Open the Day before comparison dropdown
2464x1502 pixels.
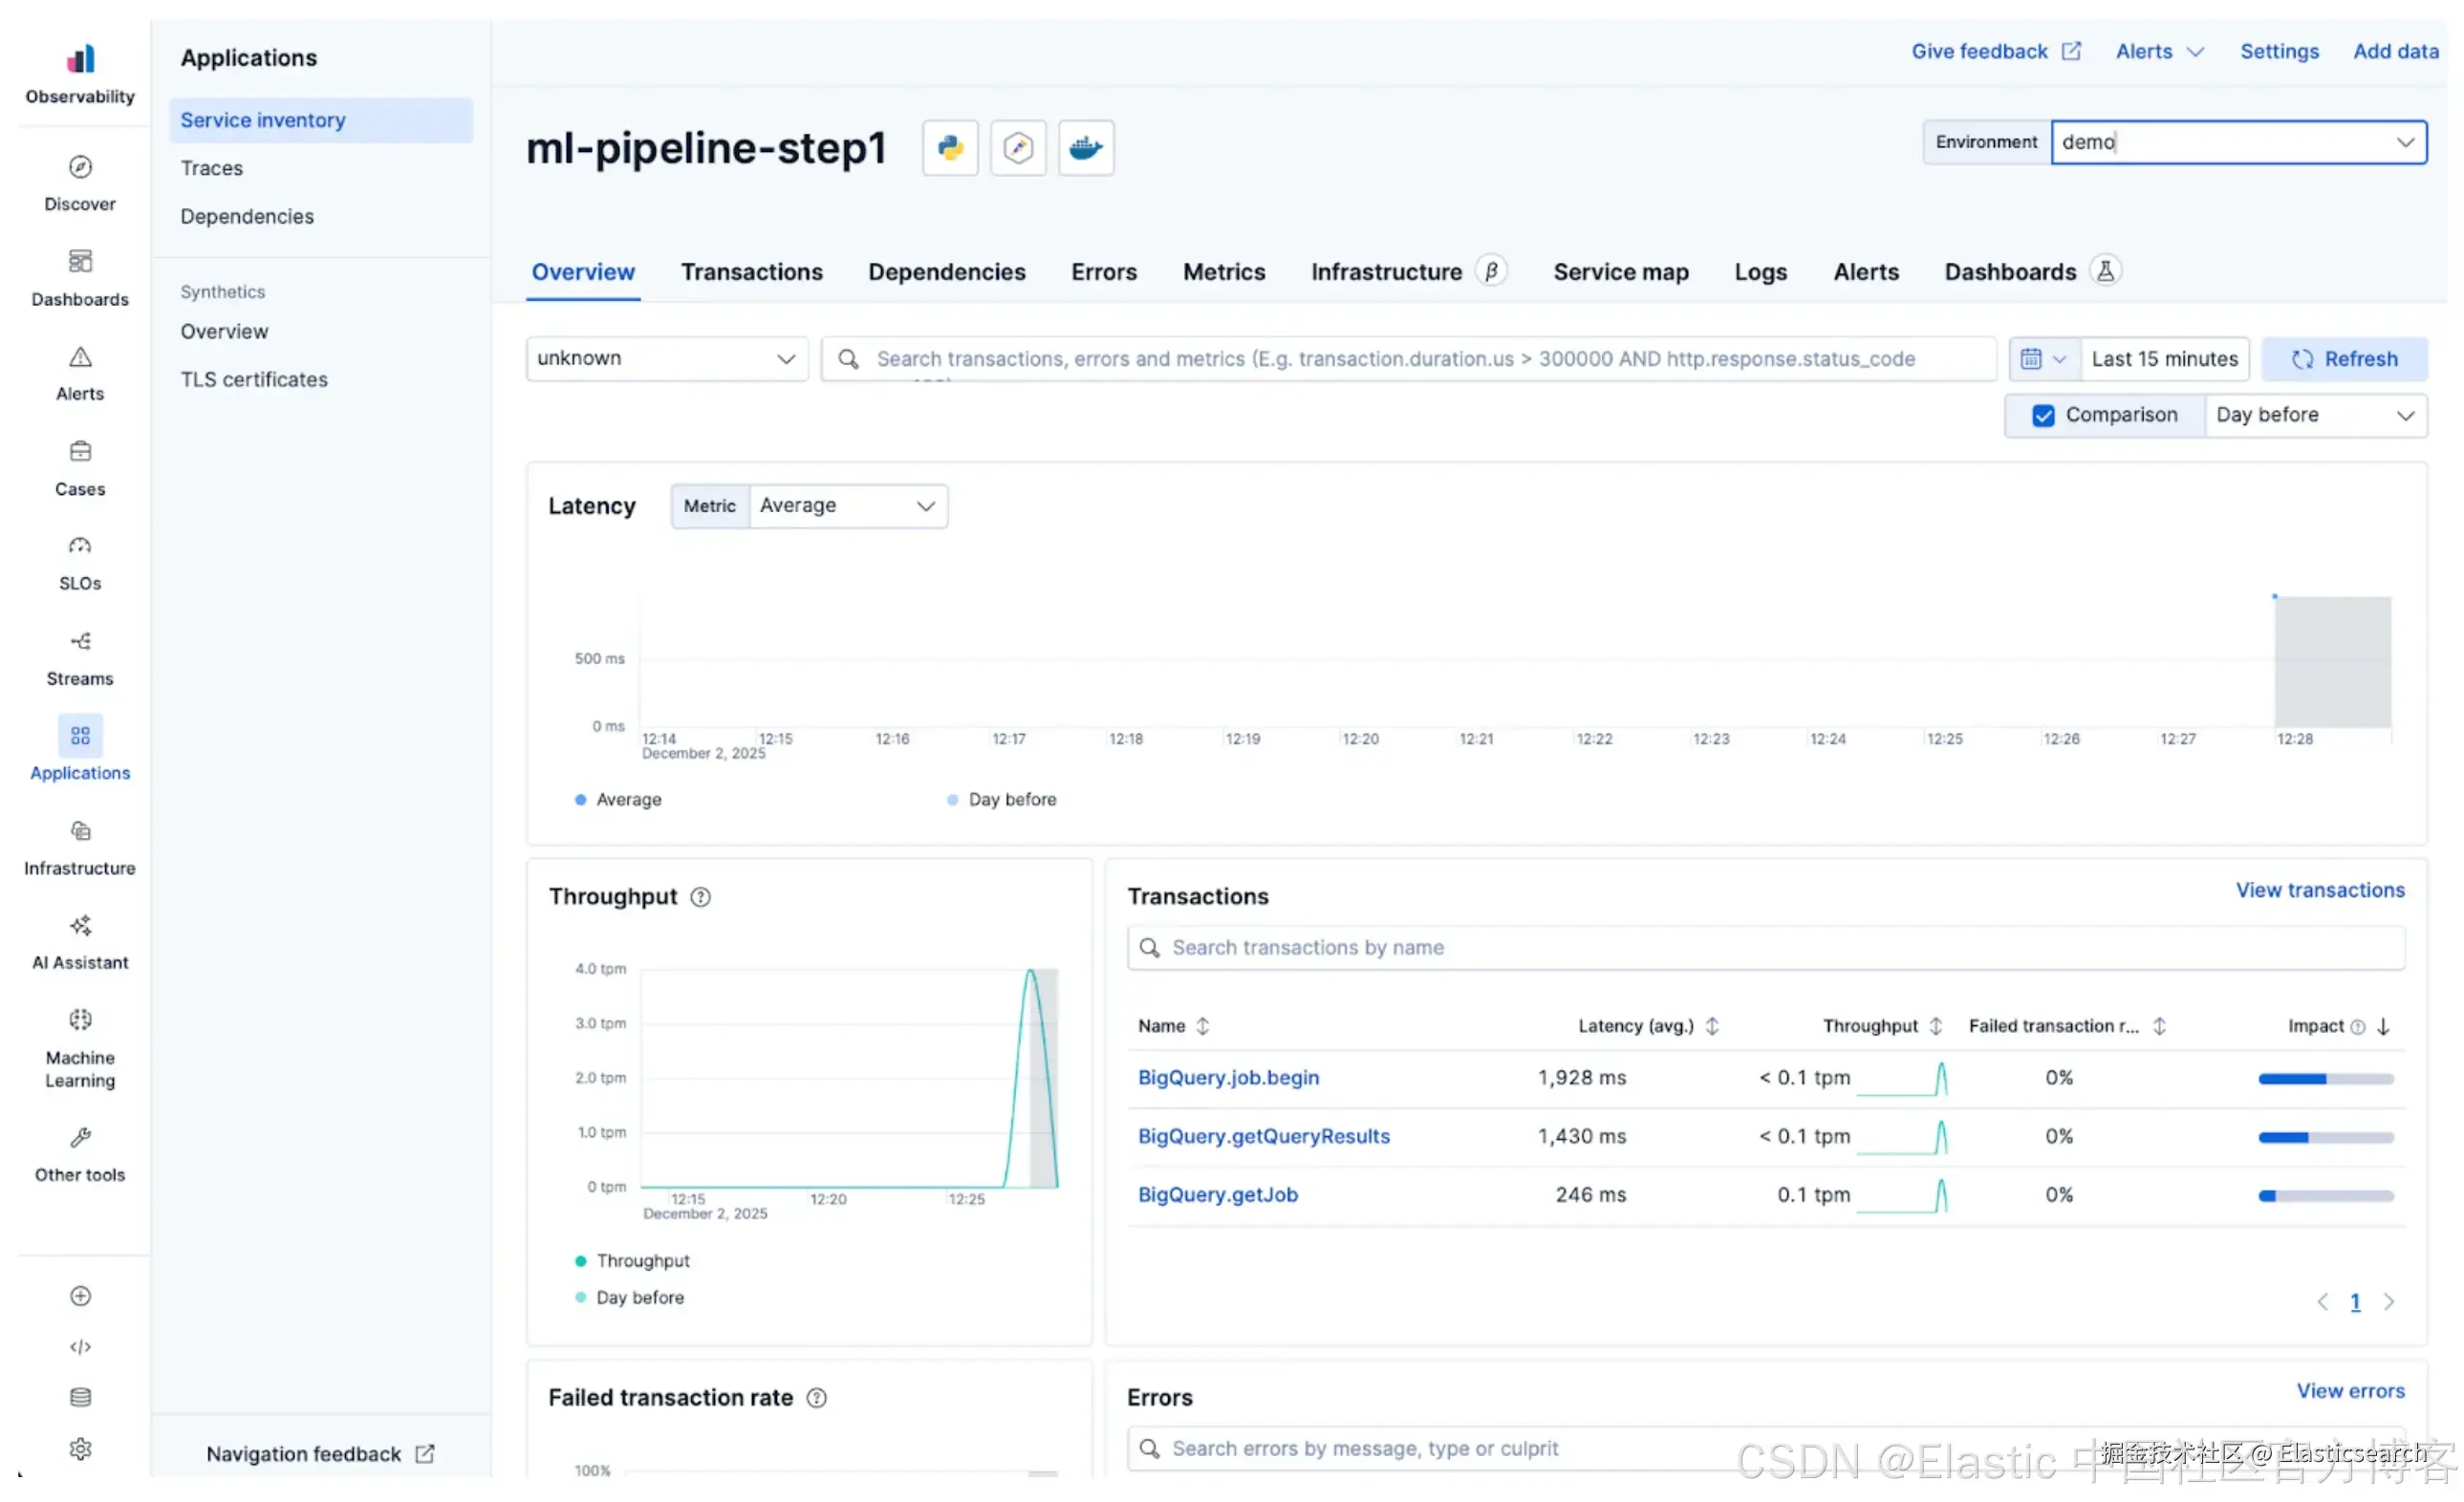pyautogui.click(x=2313, y=415)
